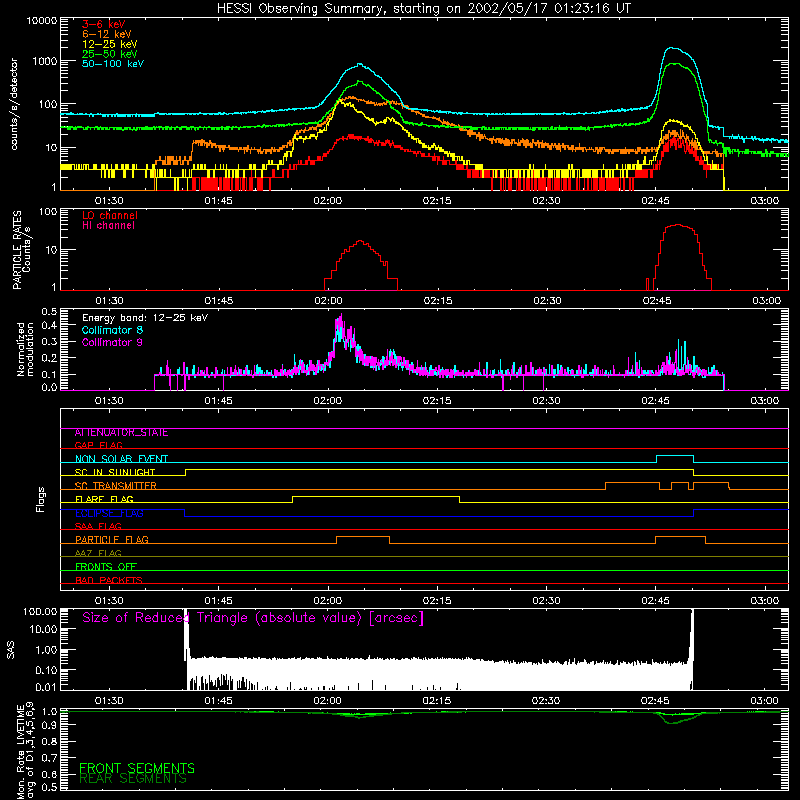Click the SC_TRANSMITTER flag label
800x800 pixels.
coord(116,486)
